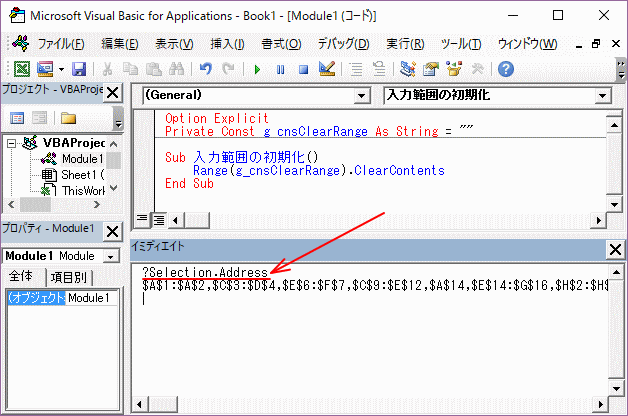Click End Sub code line
The image size is (628, 416).
click(x=189, y=183)
